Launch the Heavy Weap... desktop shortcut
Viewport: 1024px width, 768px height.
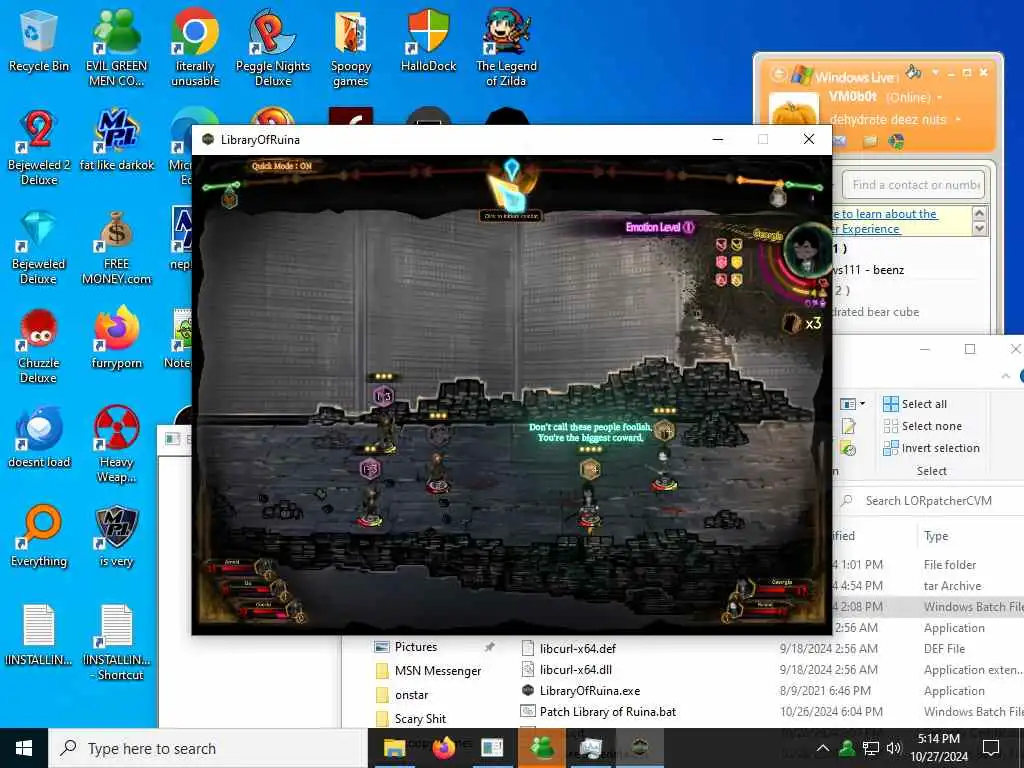[117, 444]
